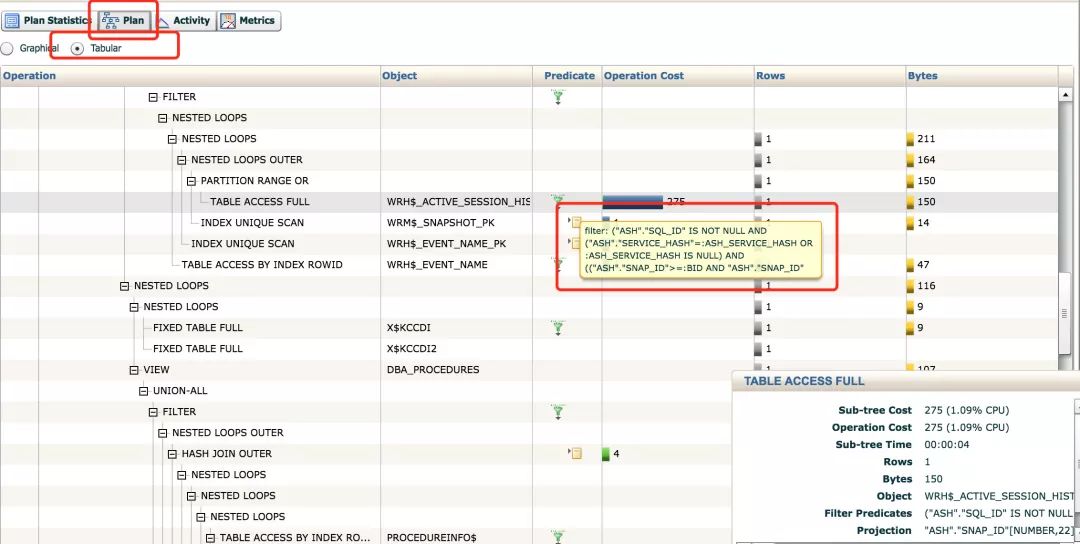1080x544 pixels.
Task: Open the Plan Statistics tab
Action: pyautogui.click(x=47, y=21)
